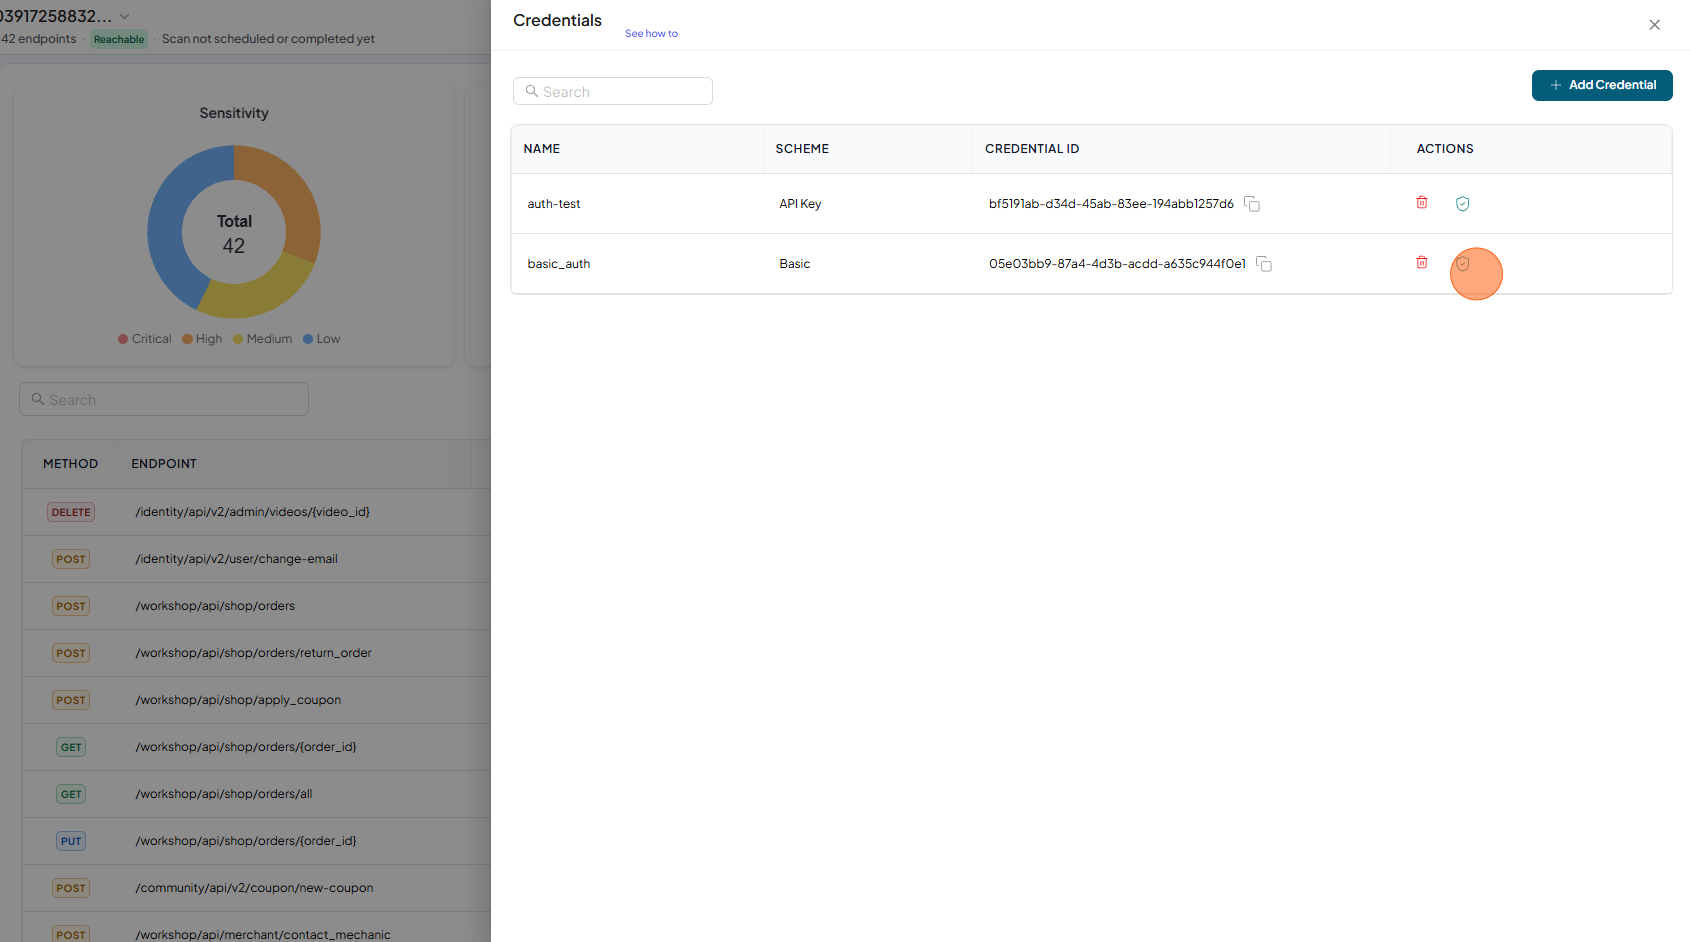Expand the collection name dropdown chevron
1690x942 pixels.
125,17
